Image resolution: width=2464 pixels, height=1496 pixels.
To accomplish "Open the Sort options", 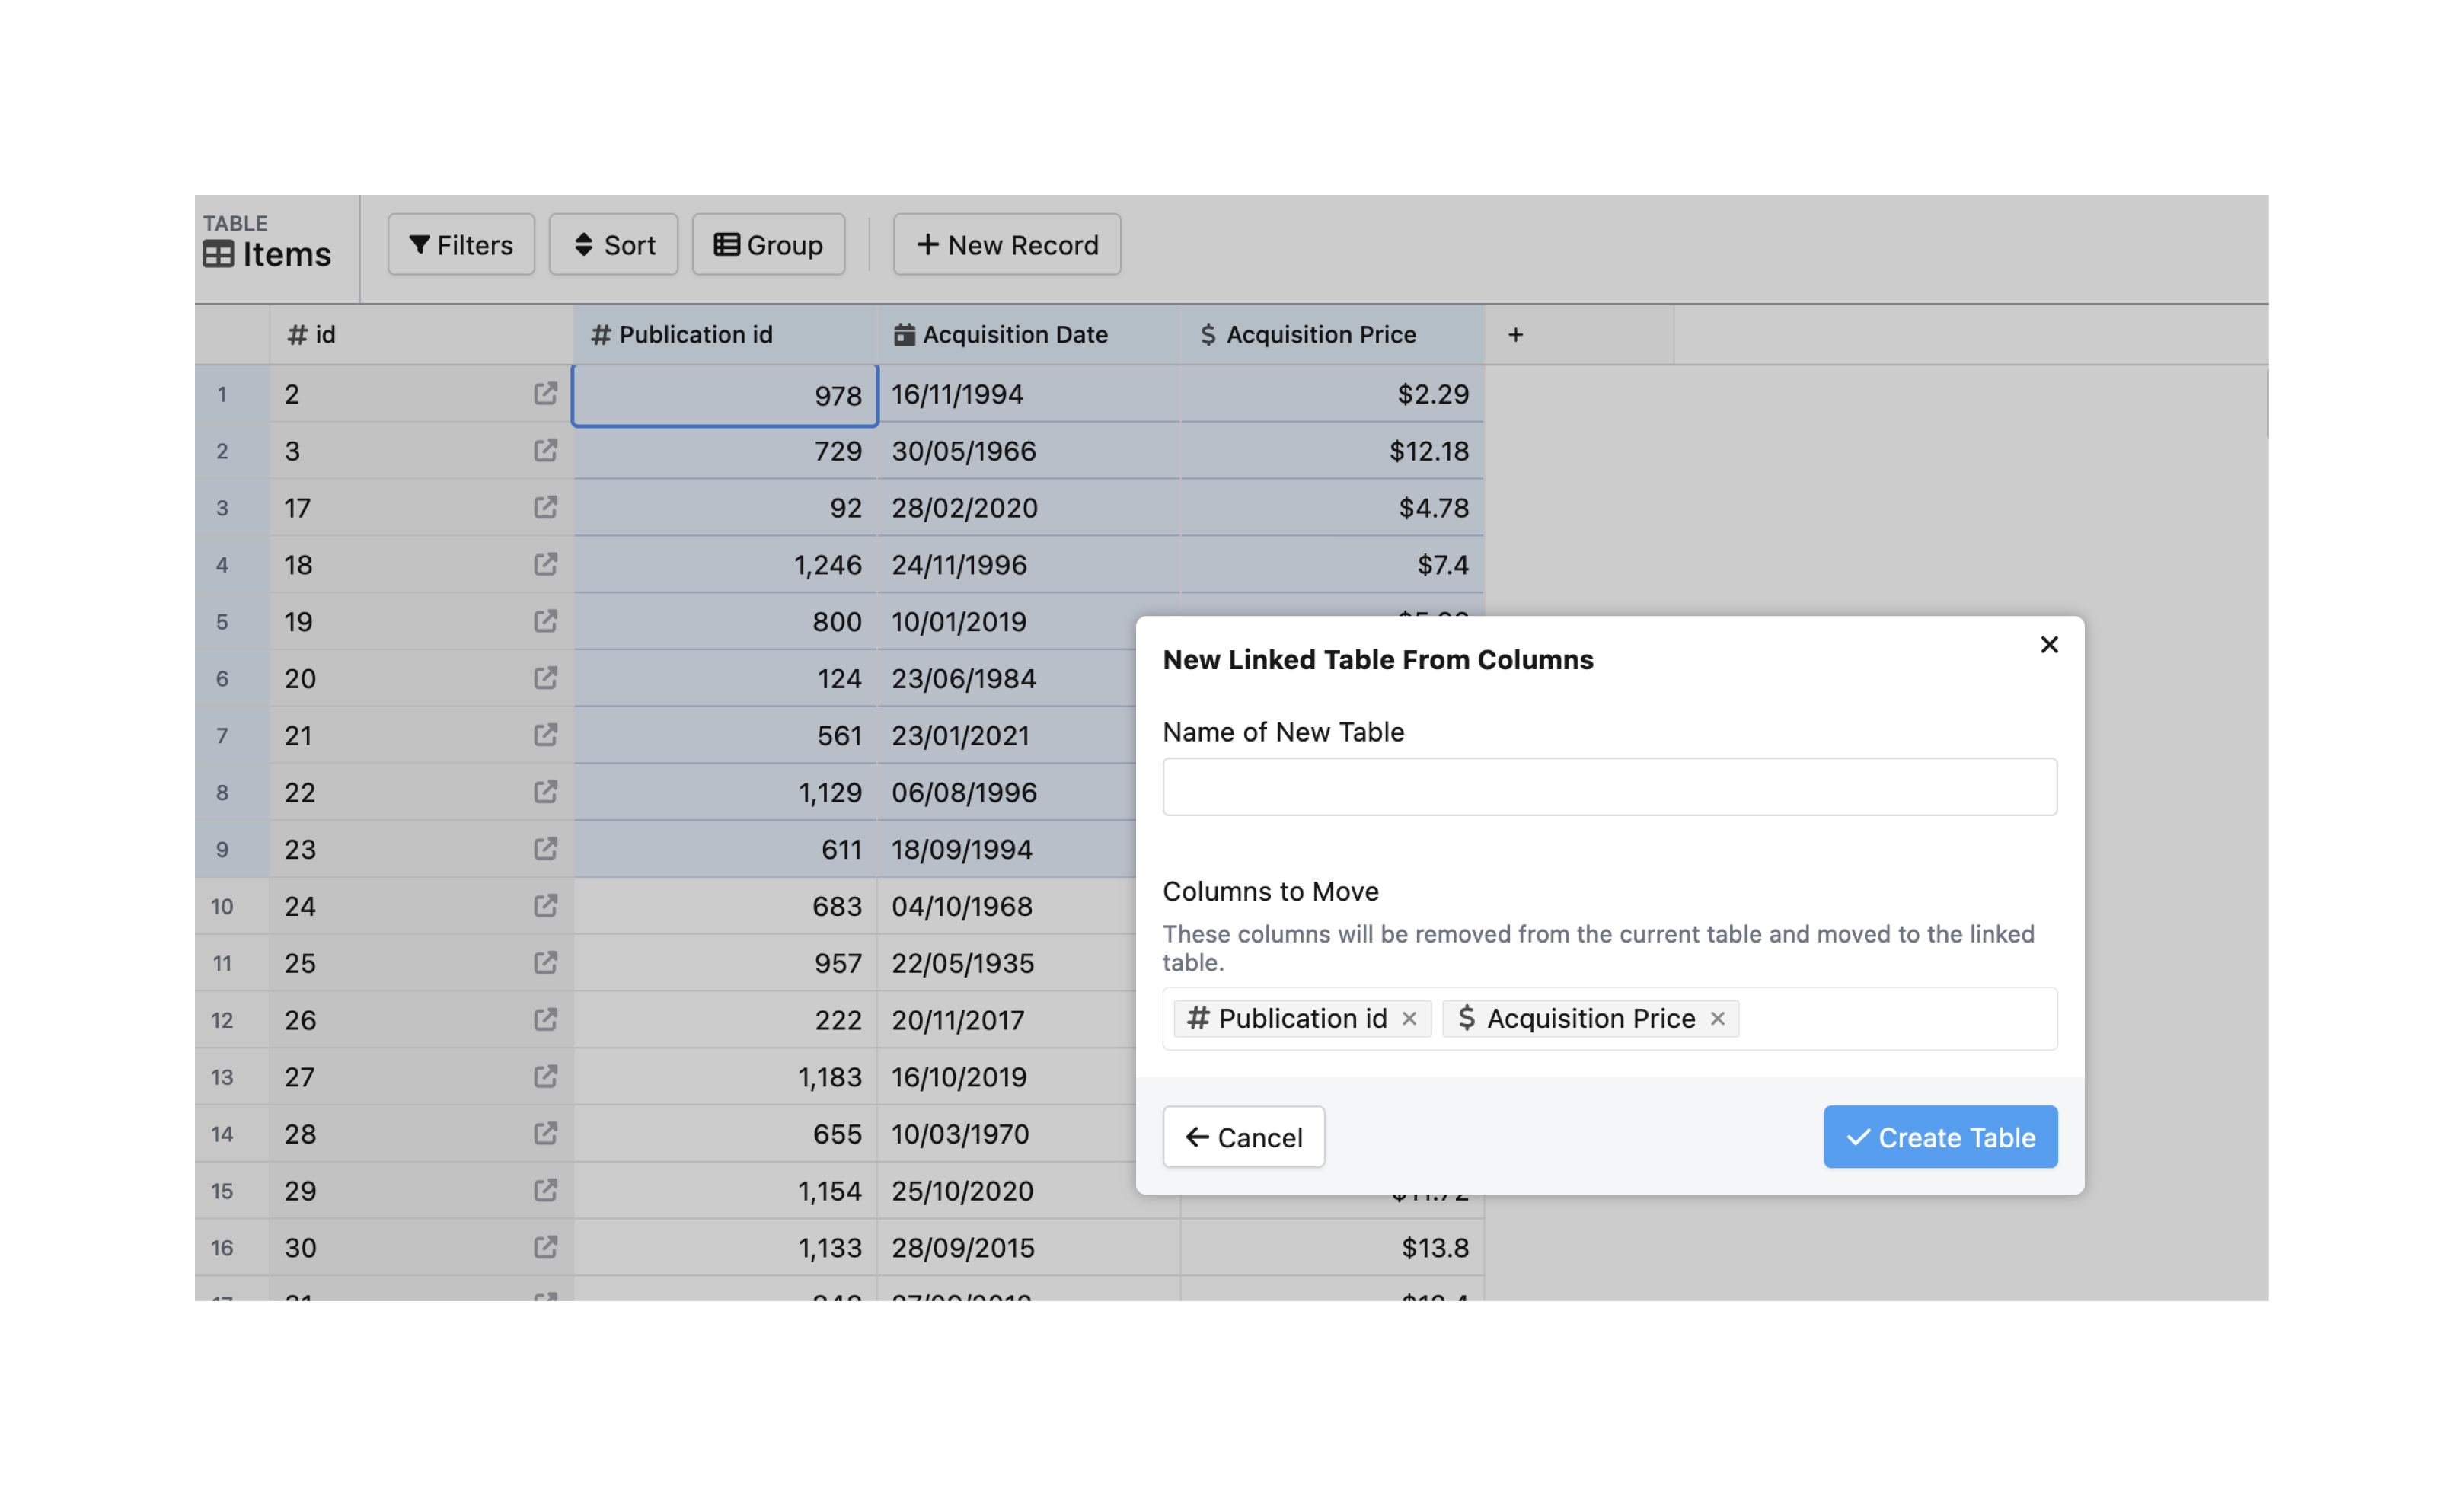I will (613, 245).
